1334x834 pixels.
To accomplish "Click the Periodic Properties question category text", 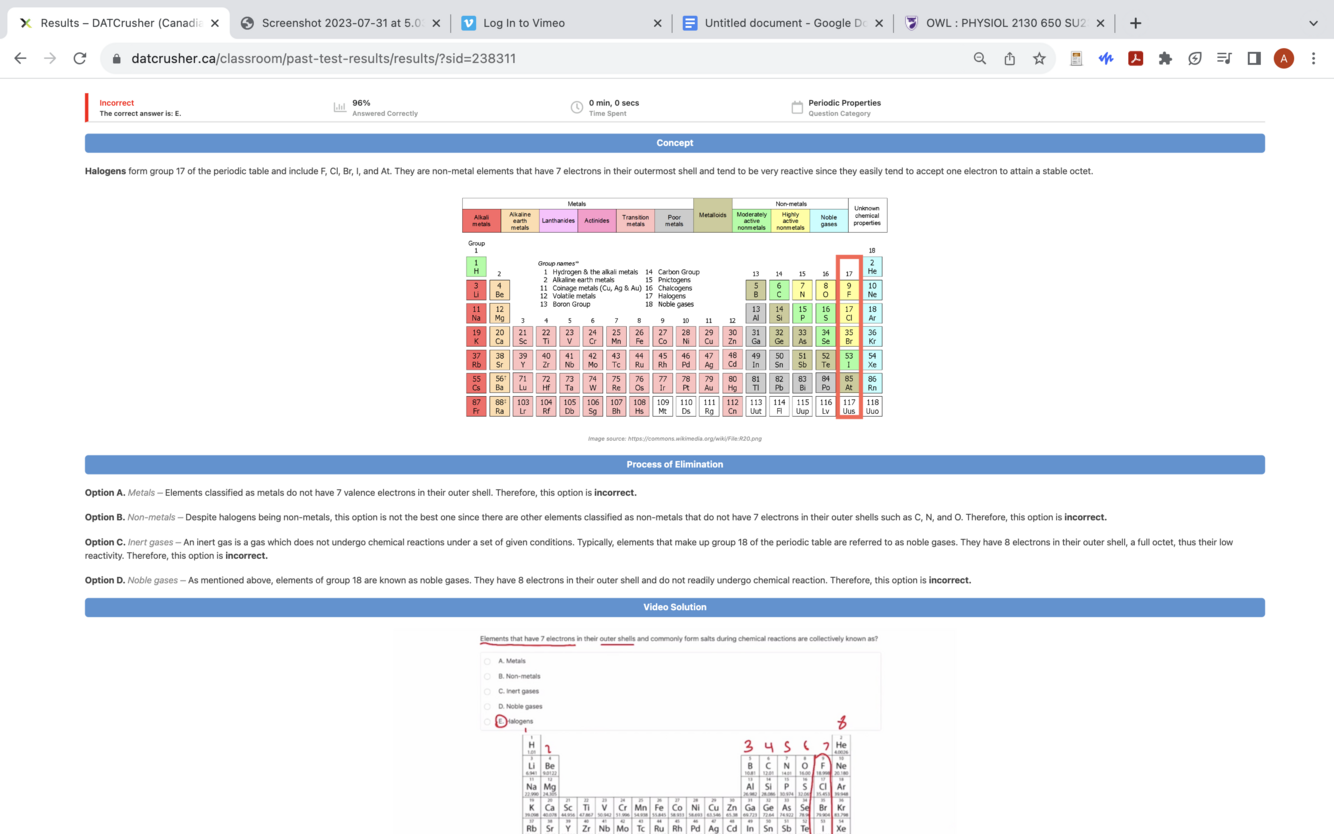I will 845,103.
